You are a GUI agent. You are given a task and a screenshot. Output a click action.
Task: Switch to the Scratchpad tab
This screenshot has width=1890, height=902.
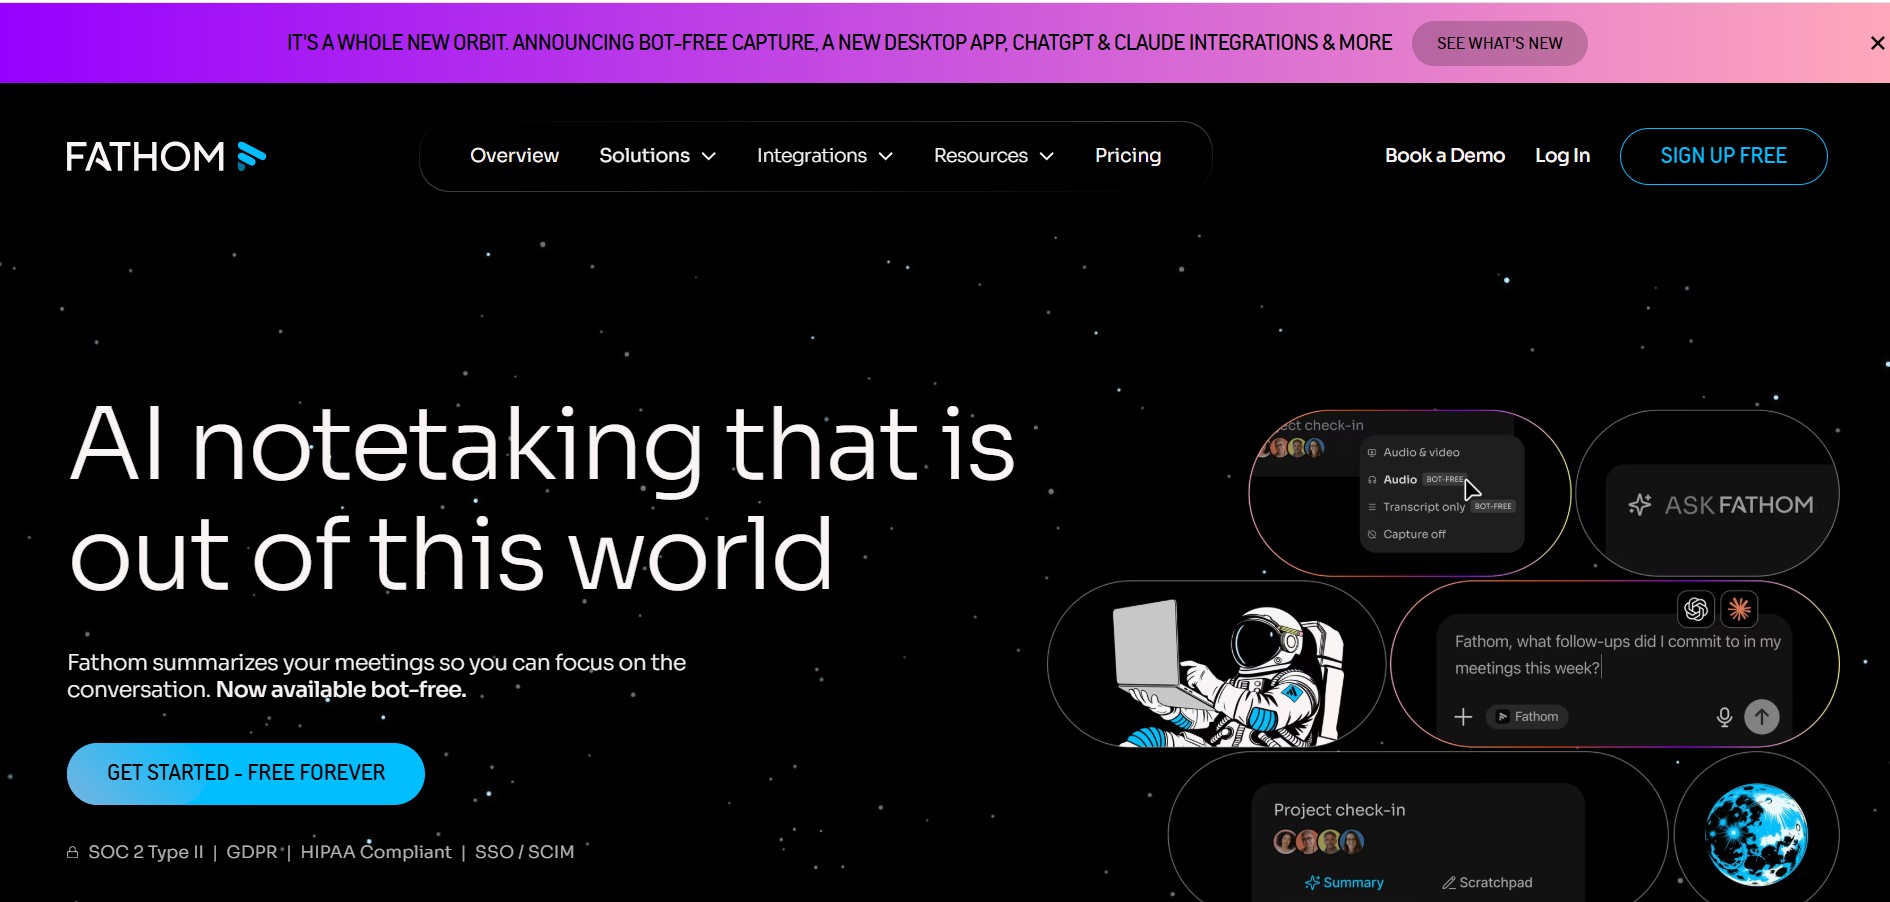click(1487, 883)
